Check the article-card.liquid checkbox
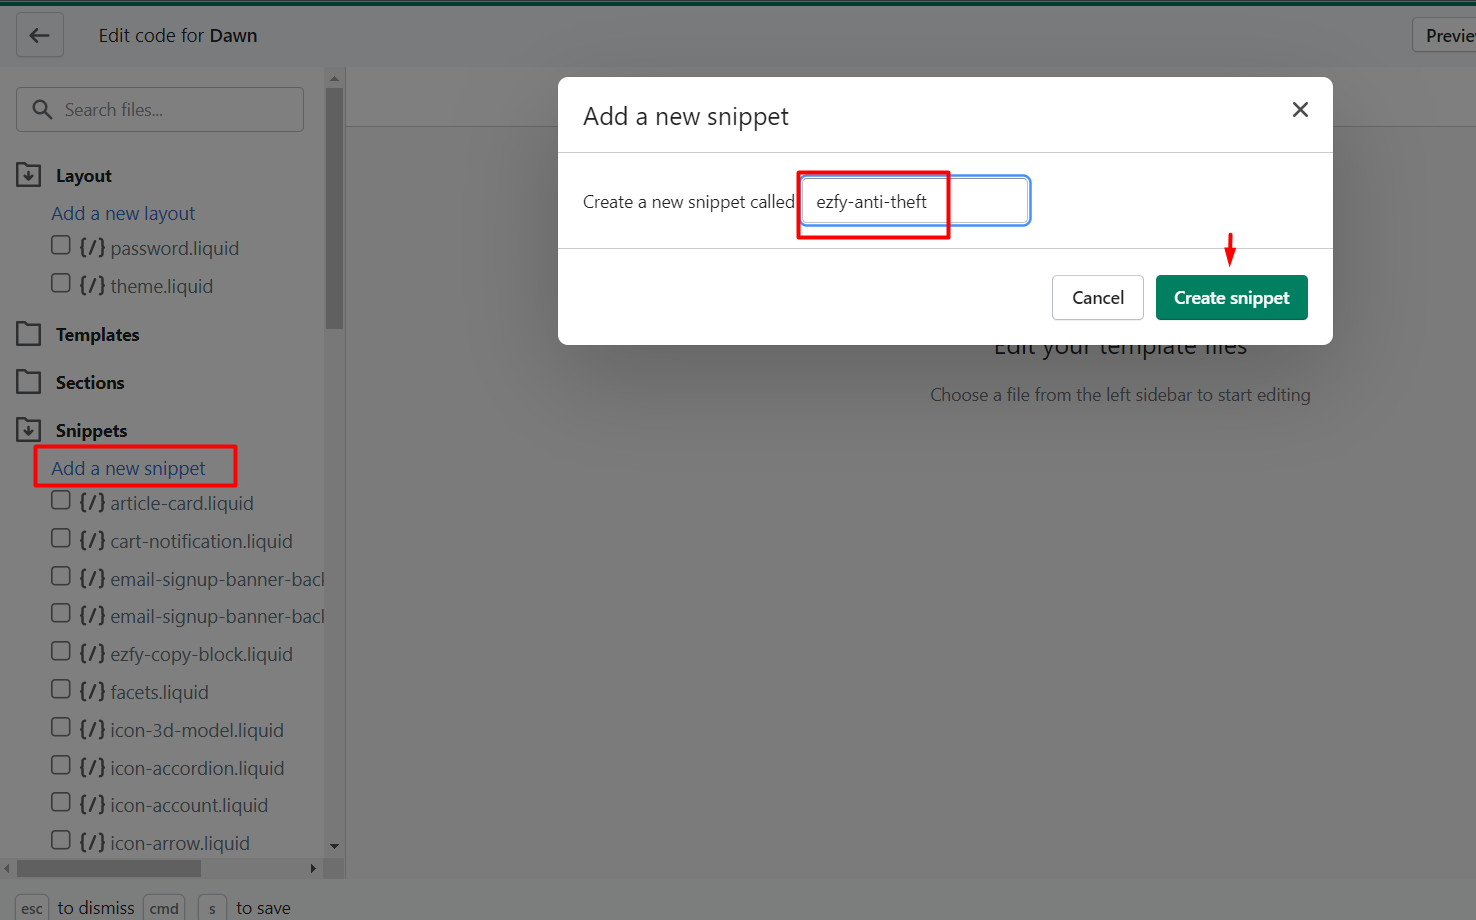Viewport: 1476px width, 920px height. [61, 500]
